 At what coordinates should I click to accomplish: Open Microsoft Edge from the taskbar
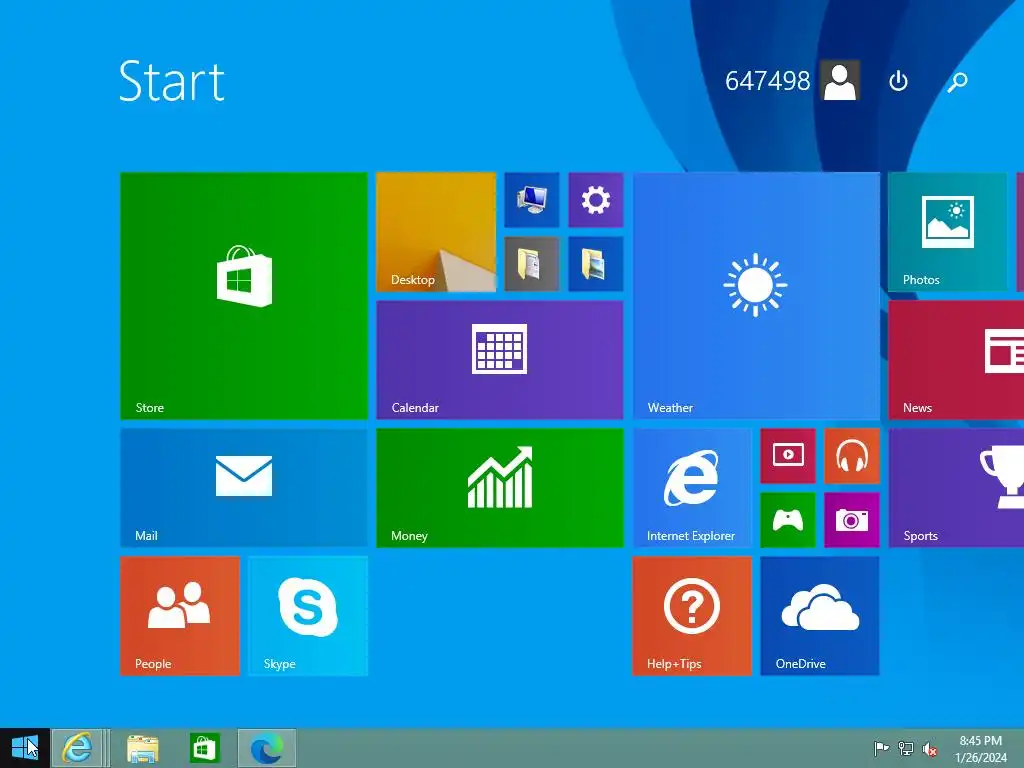pos(266,748)
